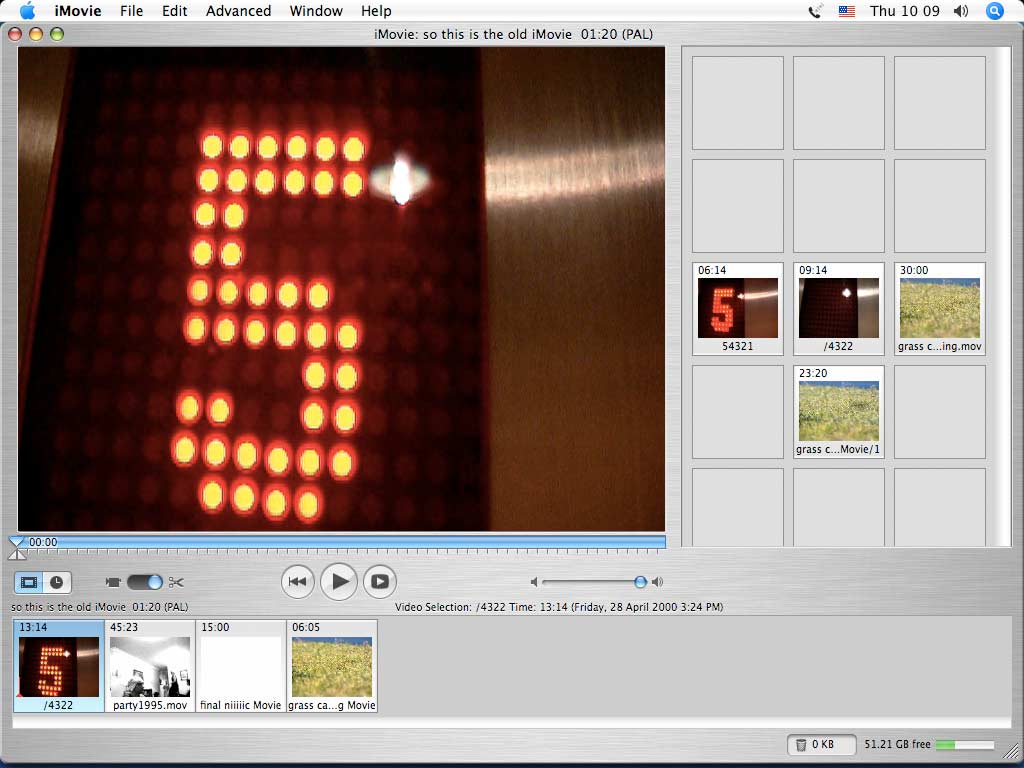Open the Help menu
The height and width of the screenshot is (768, 1024).
(376, 11)
